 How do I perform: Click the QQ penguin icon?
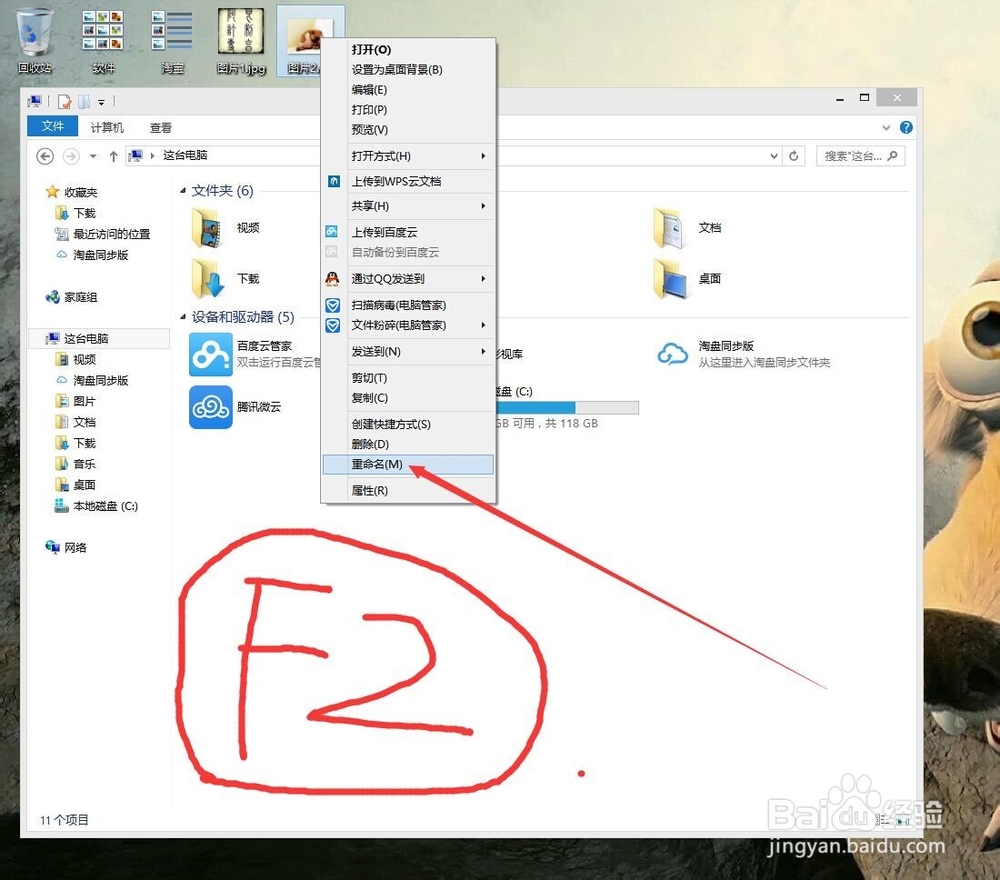pyautogui.click(x=332, y=279)
